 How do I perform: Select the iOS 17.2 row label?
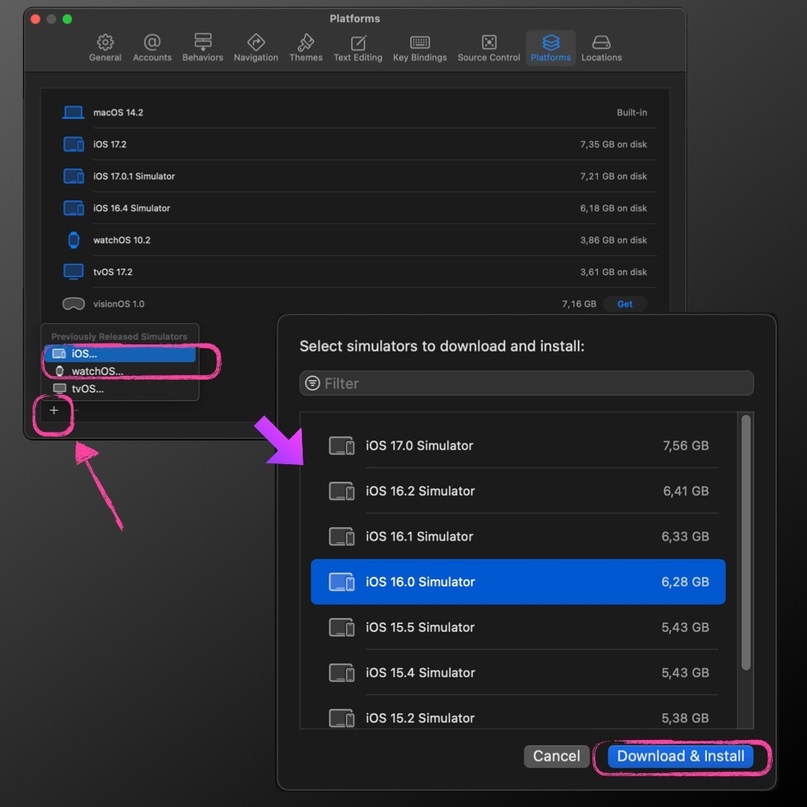click(x=110, y=144)
